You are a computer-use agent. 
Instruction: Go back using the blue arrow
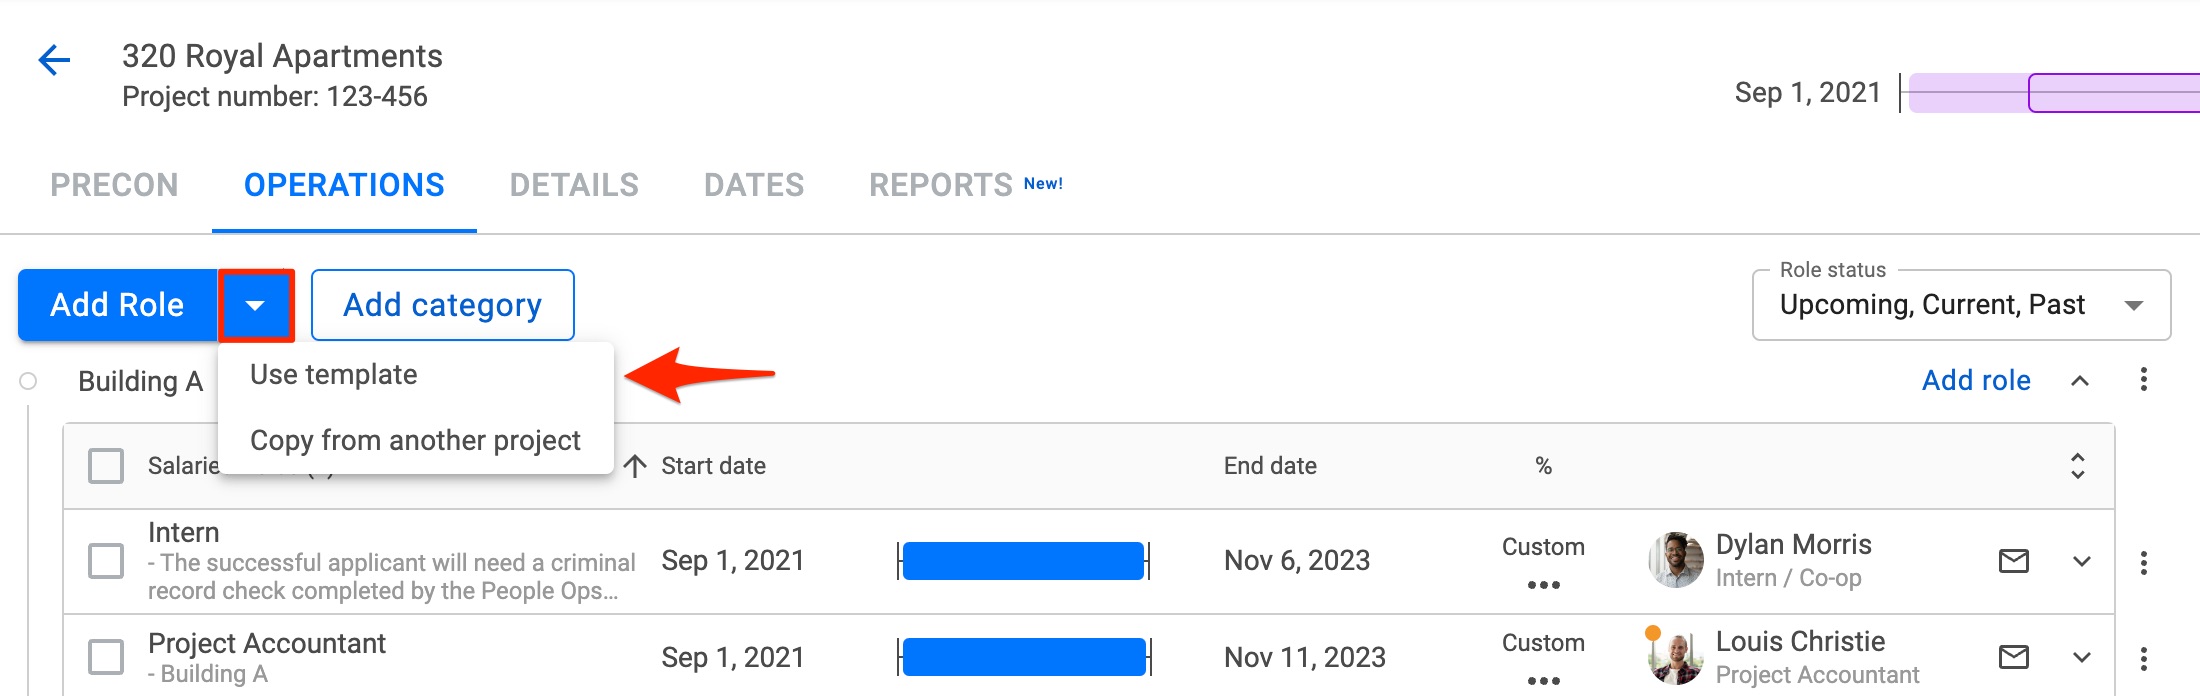click(x=54, y=60)
